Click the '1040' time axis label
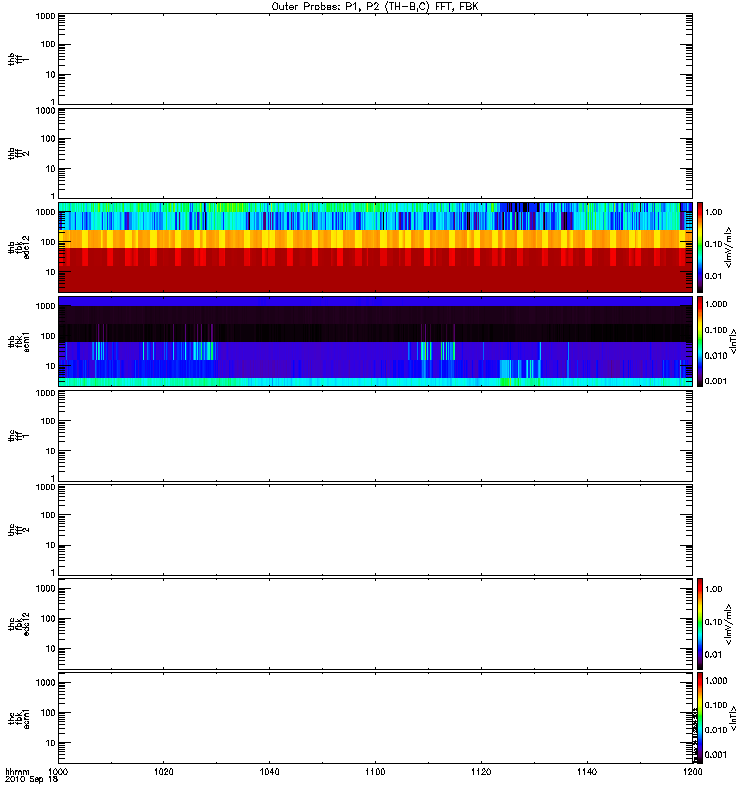 coord(269,772)
